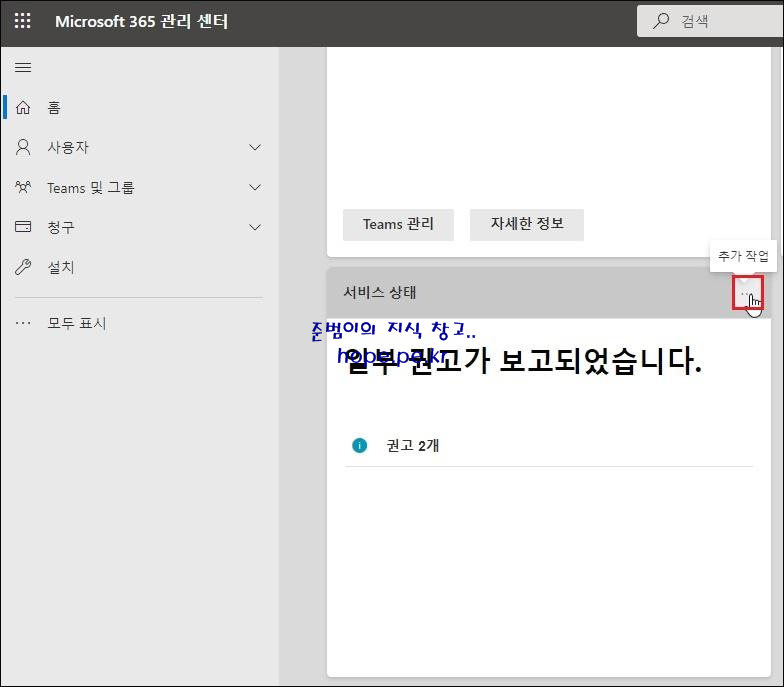Open Teams 및 그룹 navigation item
This screenshot has height=687, width=784.
[x=140, y=188]
